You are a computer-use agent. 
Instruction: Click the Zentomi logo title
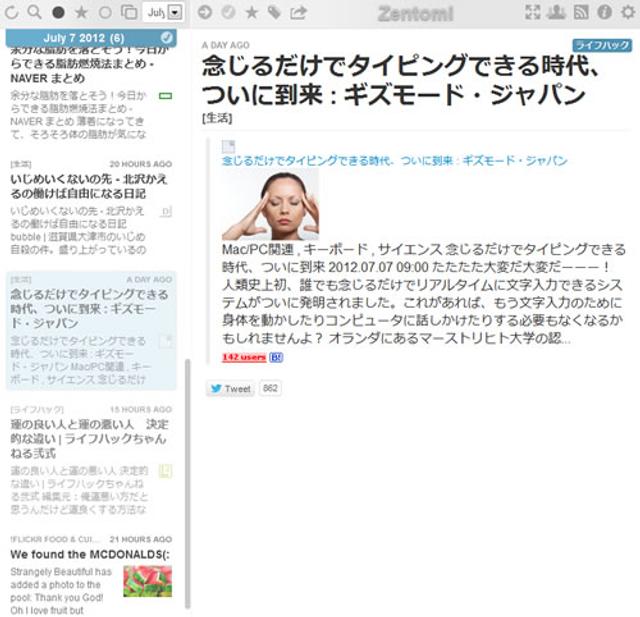tap(415, 13)
